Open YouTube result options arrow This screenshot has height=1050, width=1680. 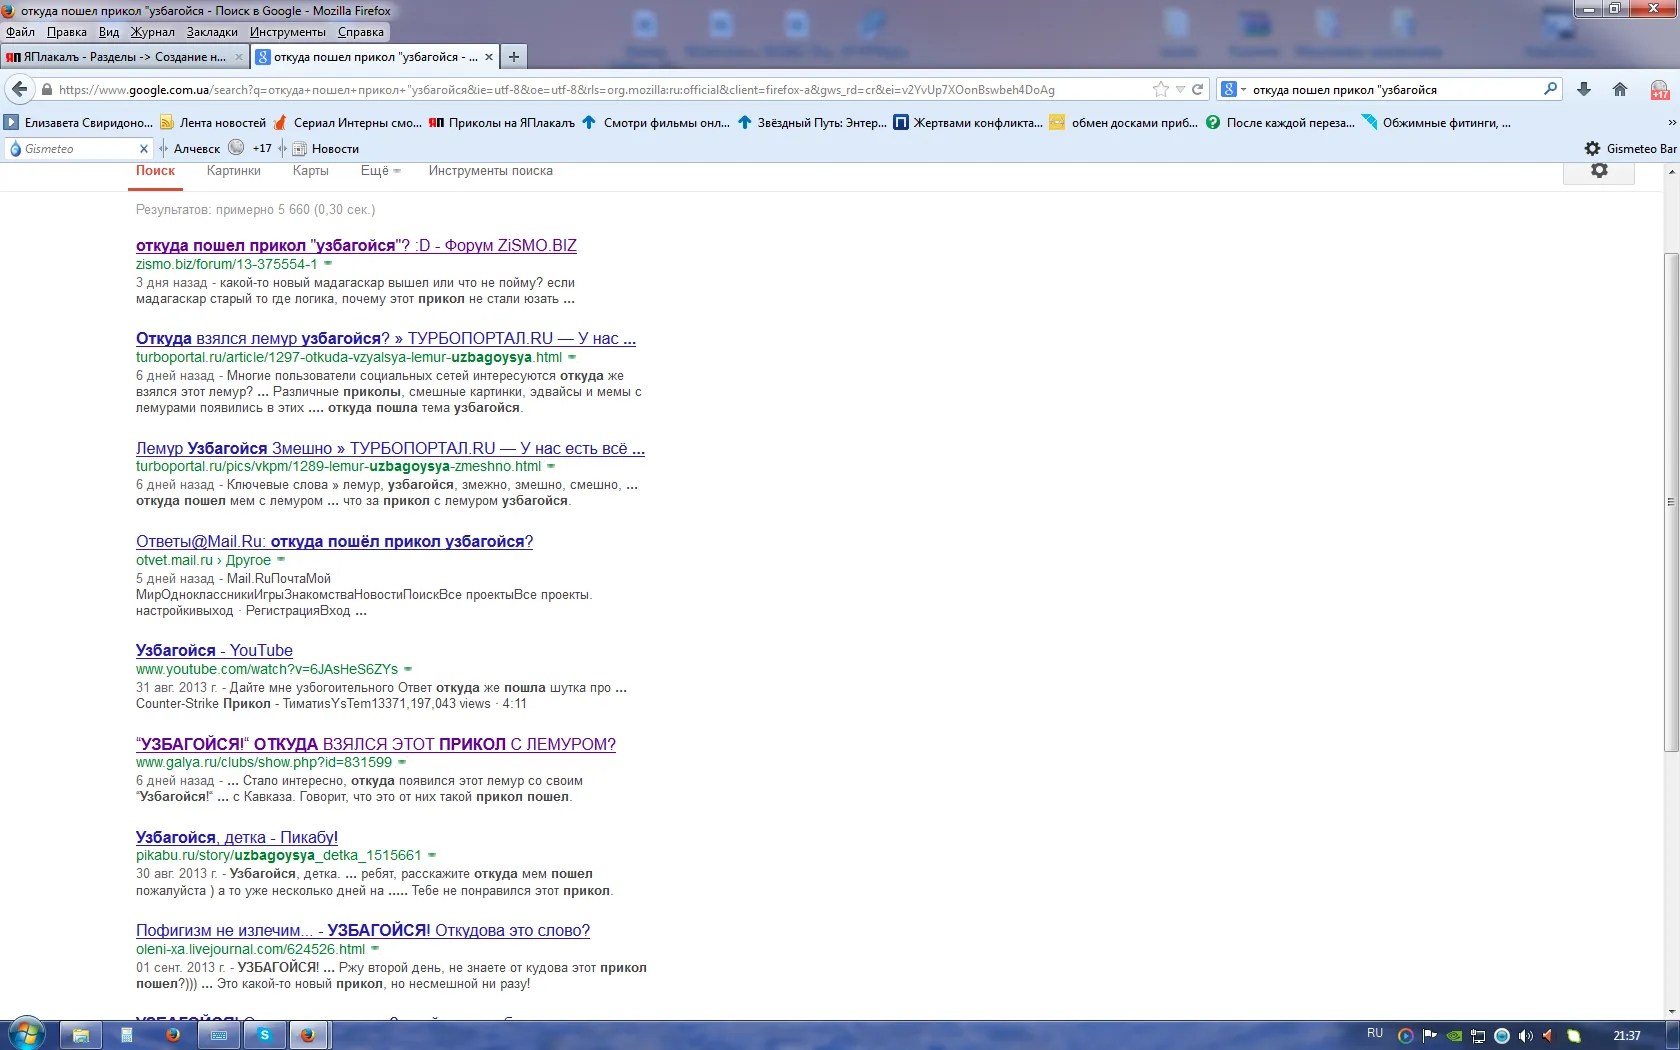pyautogui.click(x=408, y=669)
